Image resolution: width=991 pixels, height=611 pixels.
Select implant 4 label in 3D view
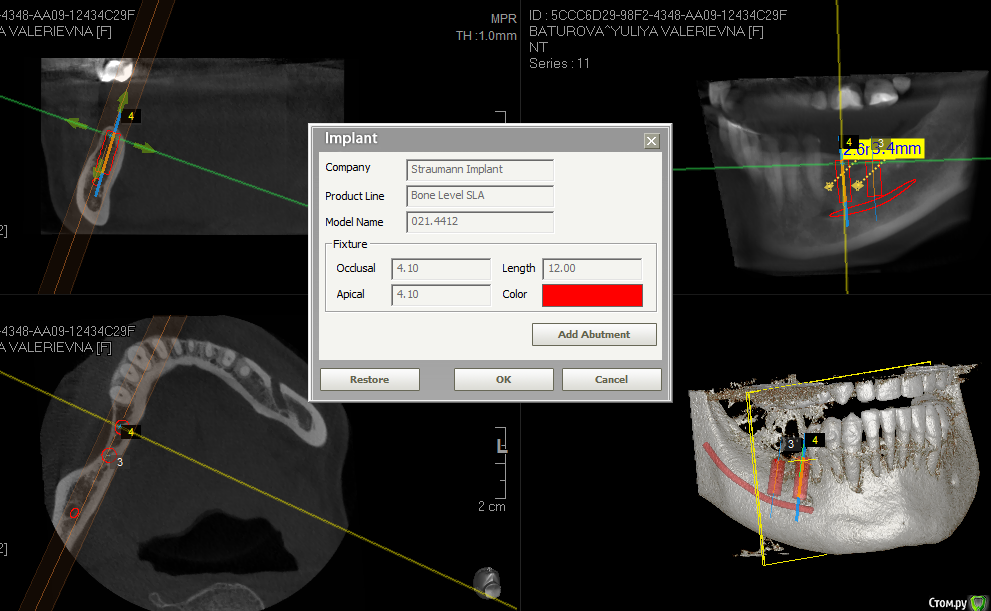tap(815, 440)
